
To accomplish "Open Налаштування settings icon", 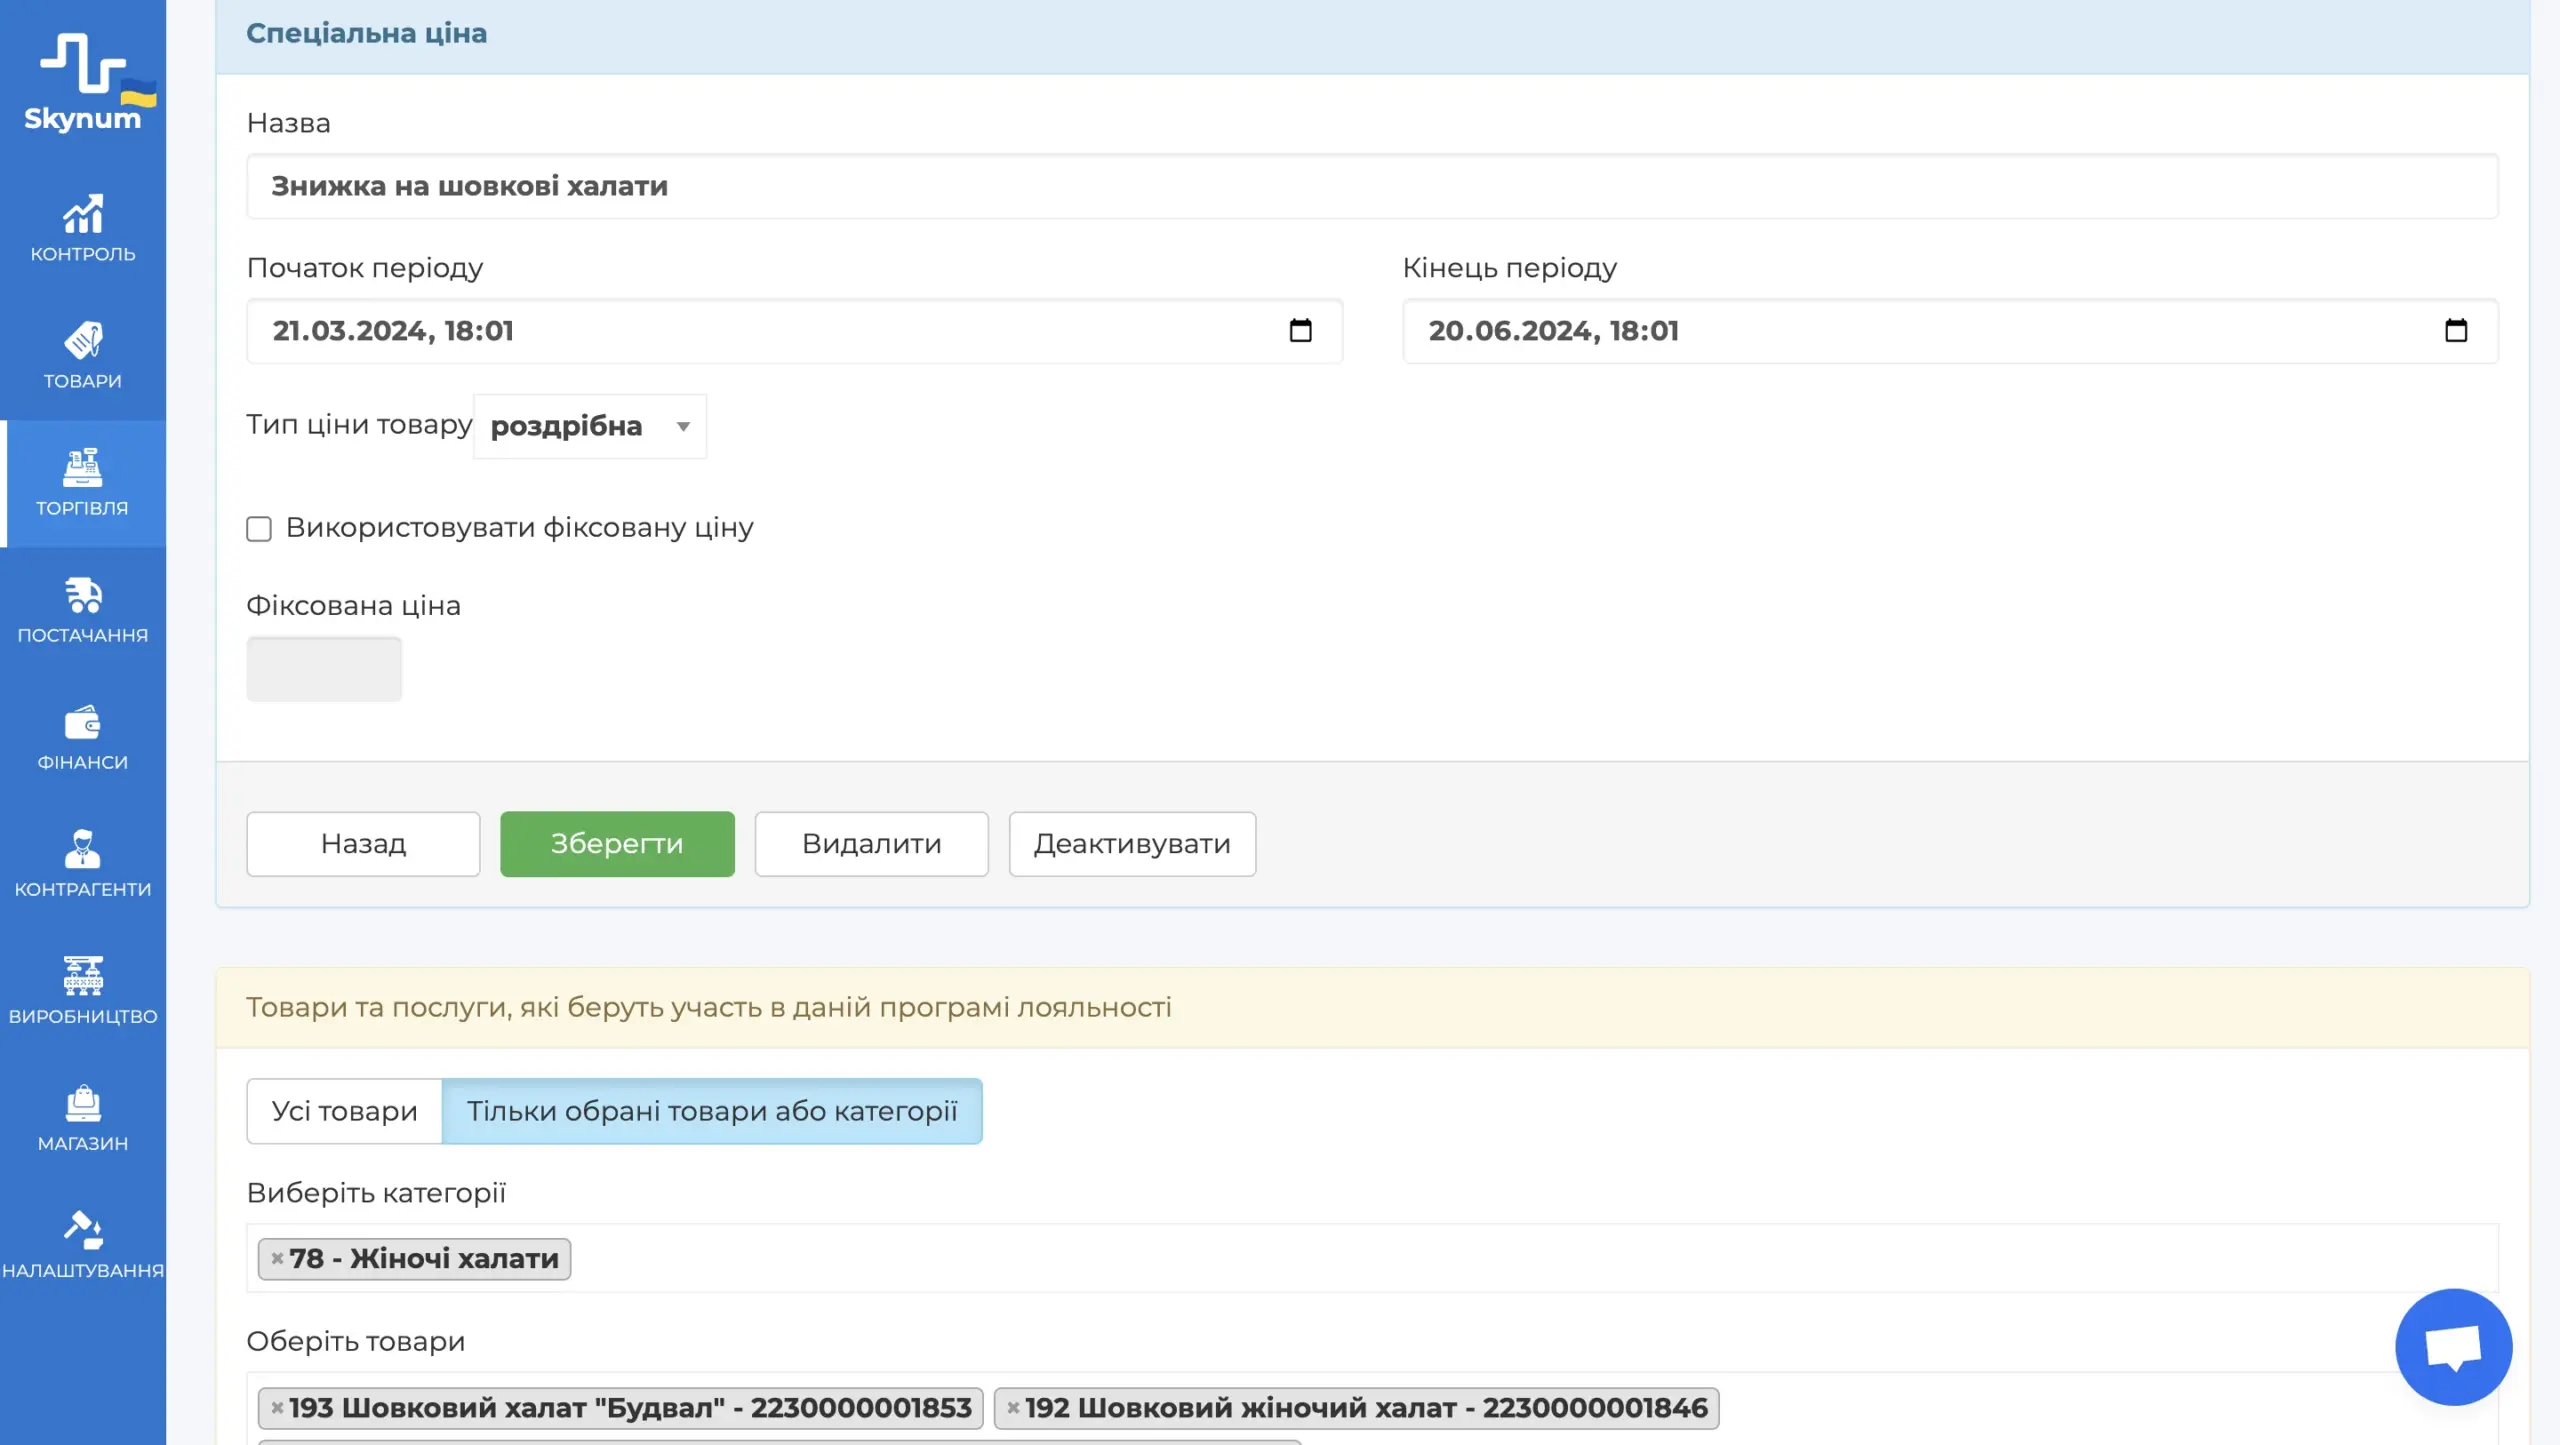I will (83, 1231).
